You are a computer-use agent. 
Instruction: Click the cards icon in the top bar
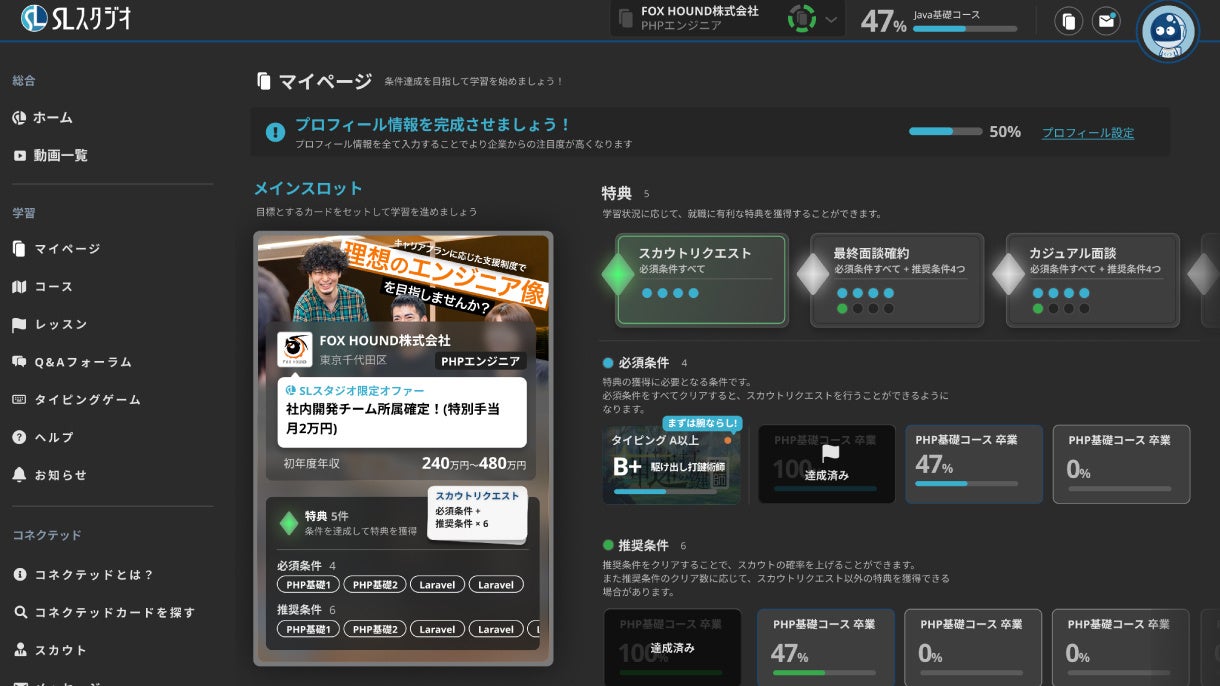1068,20
